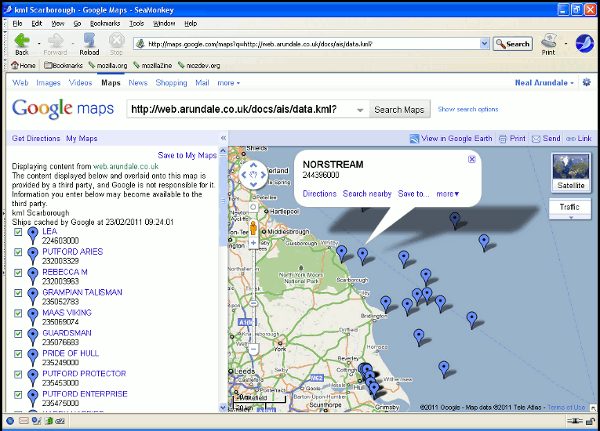Open the Maps search box suggestions arrow
This screenshot has height=431, width=600.
click(x=360, y=110)
